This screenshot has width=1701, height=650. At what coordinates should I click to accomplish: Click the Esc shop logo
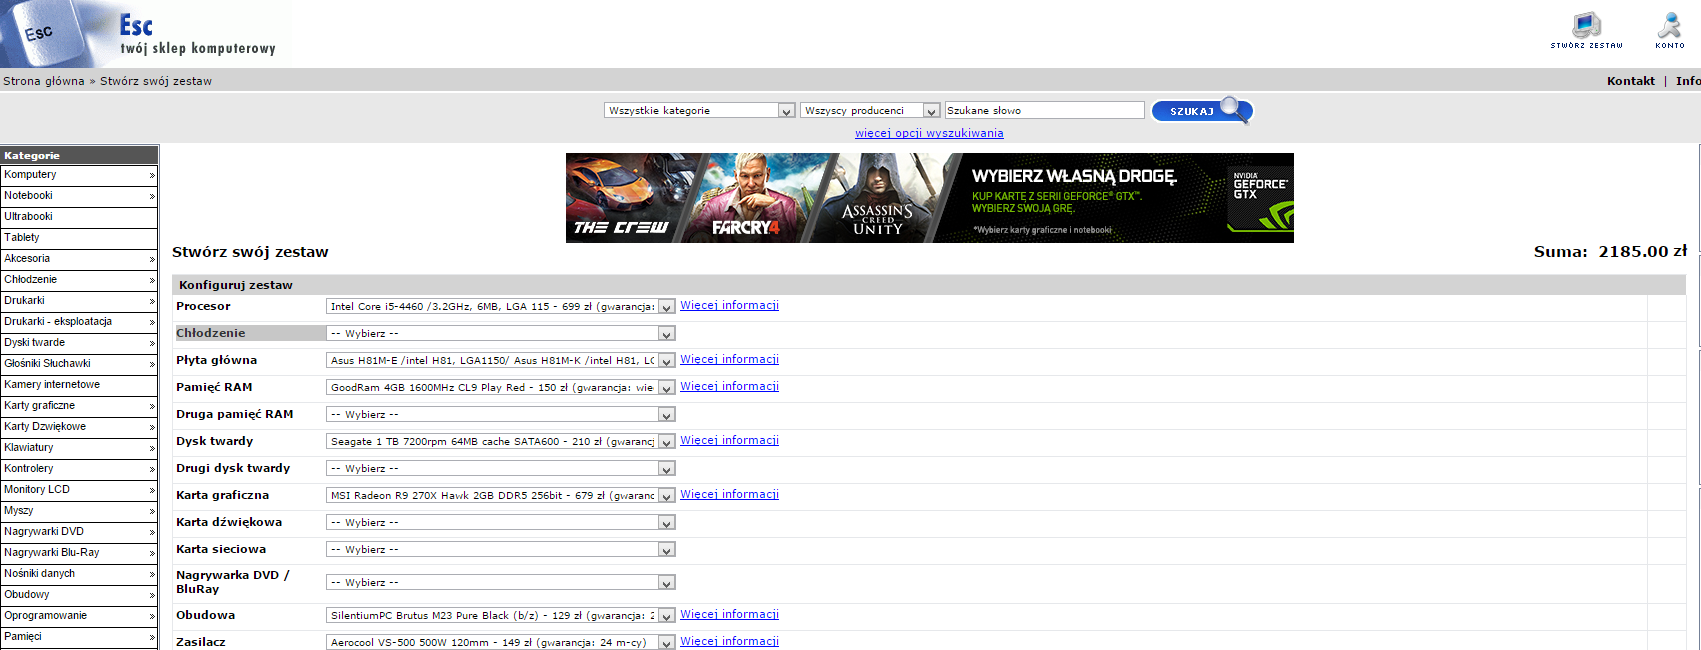[145, 34]
